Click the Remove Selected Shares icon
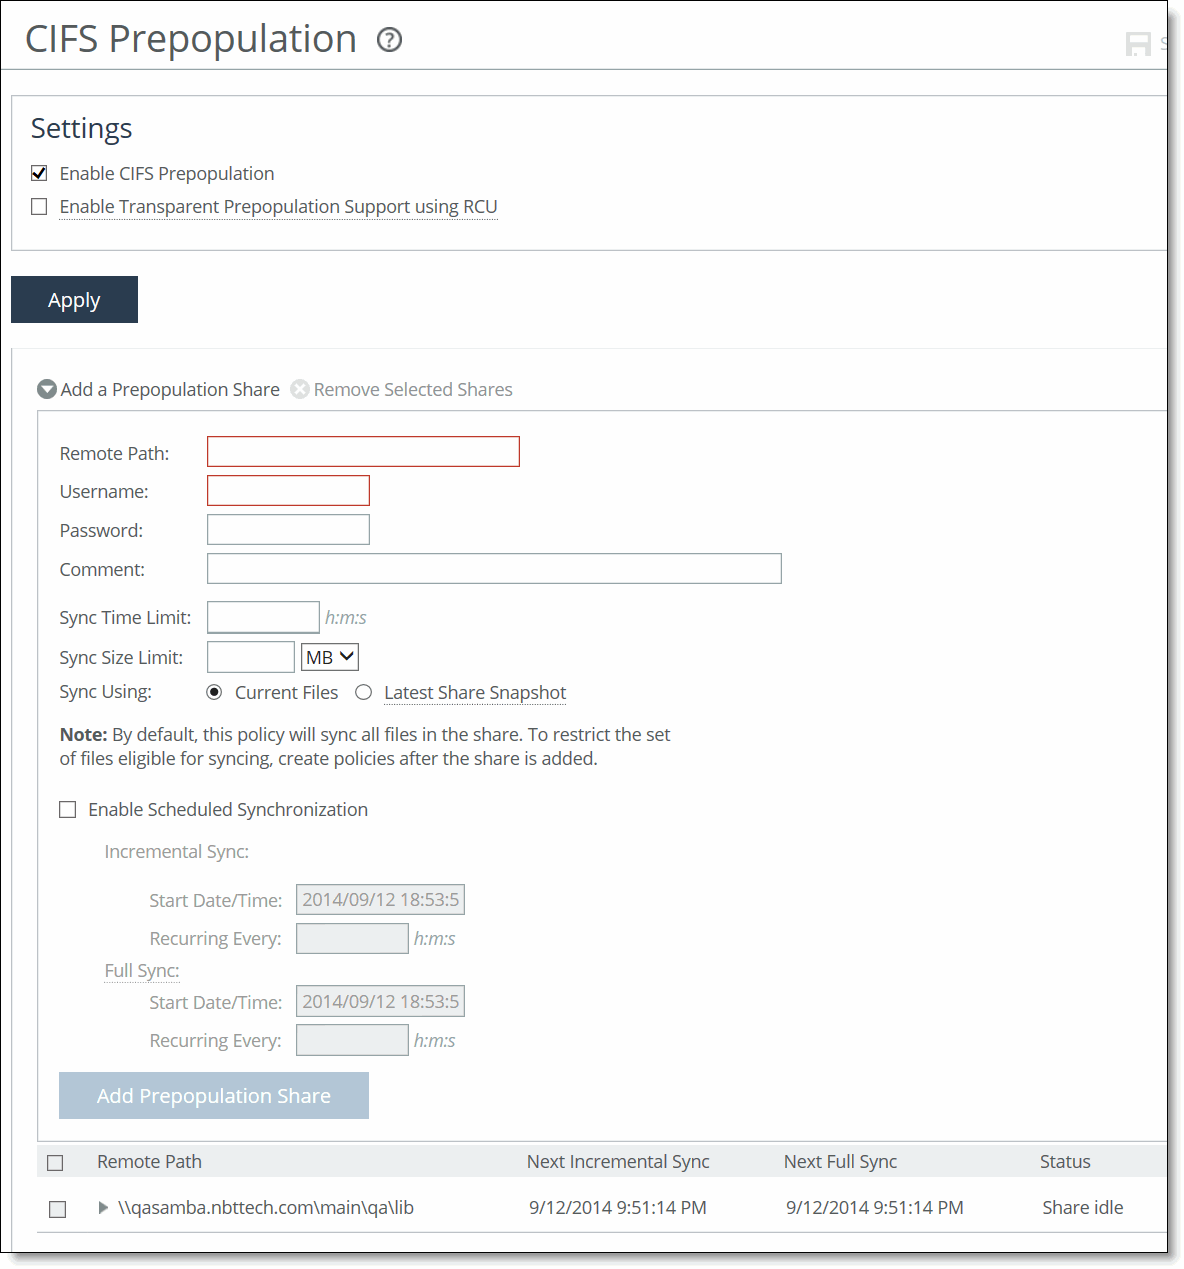Viewport: 1184px width, 1269px height. (x=300, y=389)
